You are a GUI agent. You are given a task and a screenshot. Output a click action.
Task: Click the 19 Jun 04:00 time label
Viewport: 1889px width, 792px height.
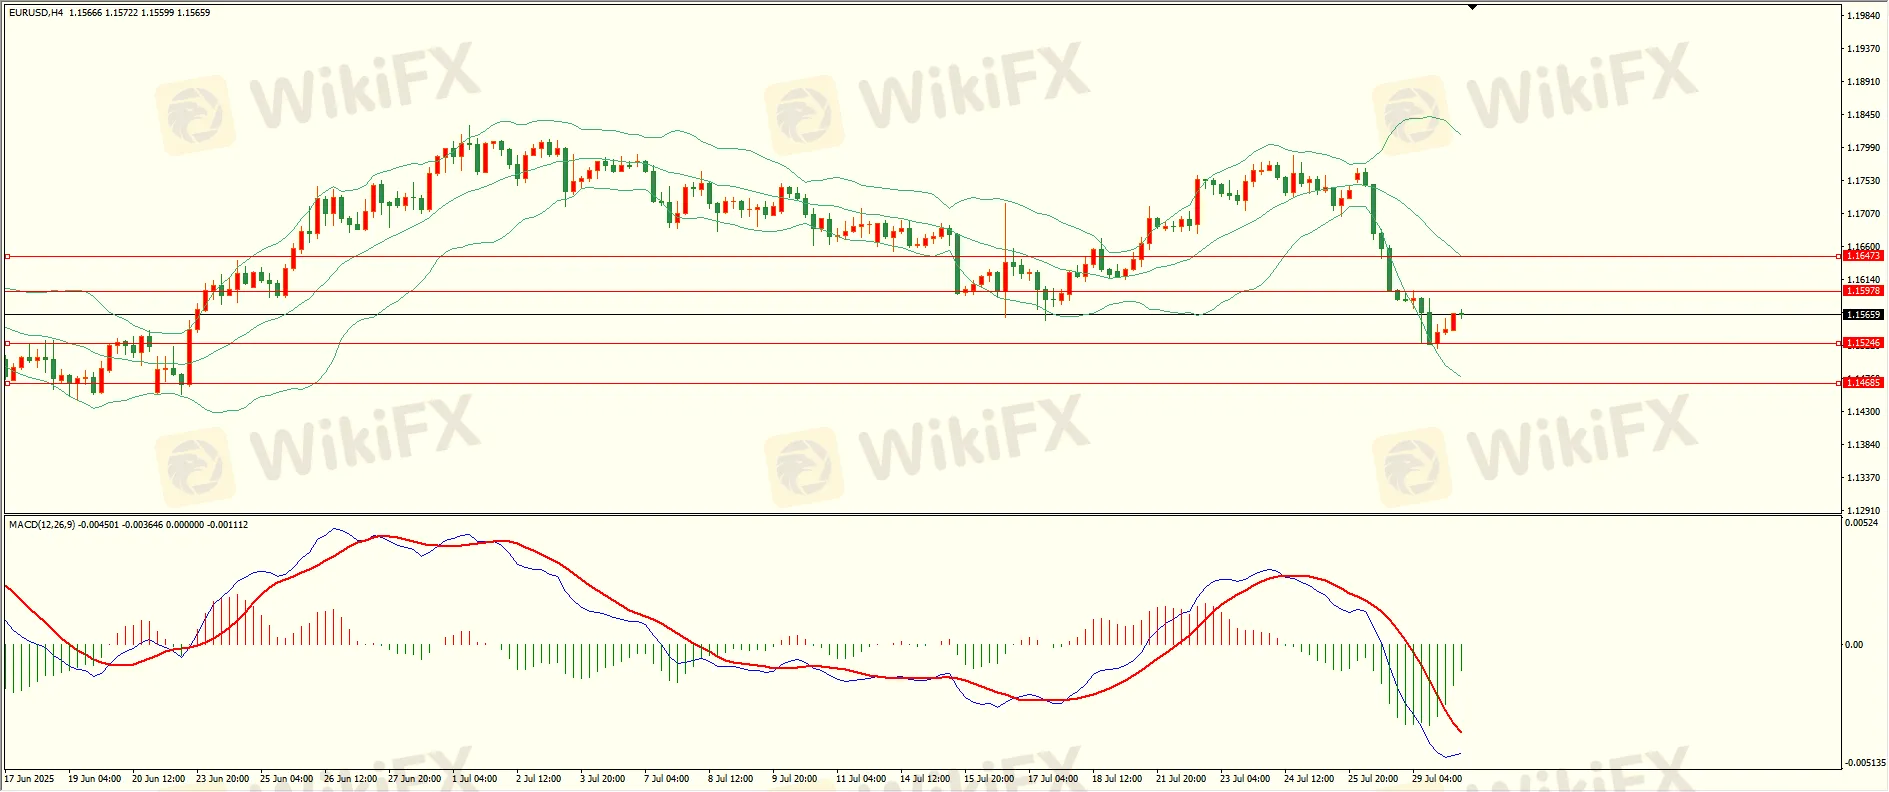coord(95,779)
